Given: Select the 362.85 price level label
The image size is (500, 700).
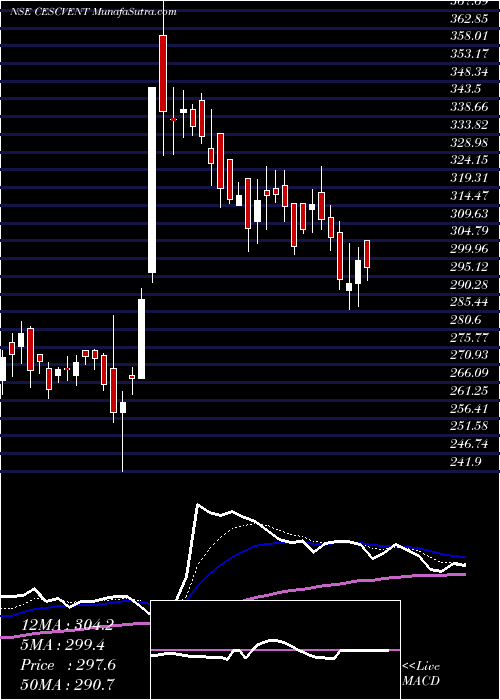Looking at the screenshot, I should pyautogui.click(x=470, y=19).
